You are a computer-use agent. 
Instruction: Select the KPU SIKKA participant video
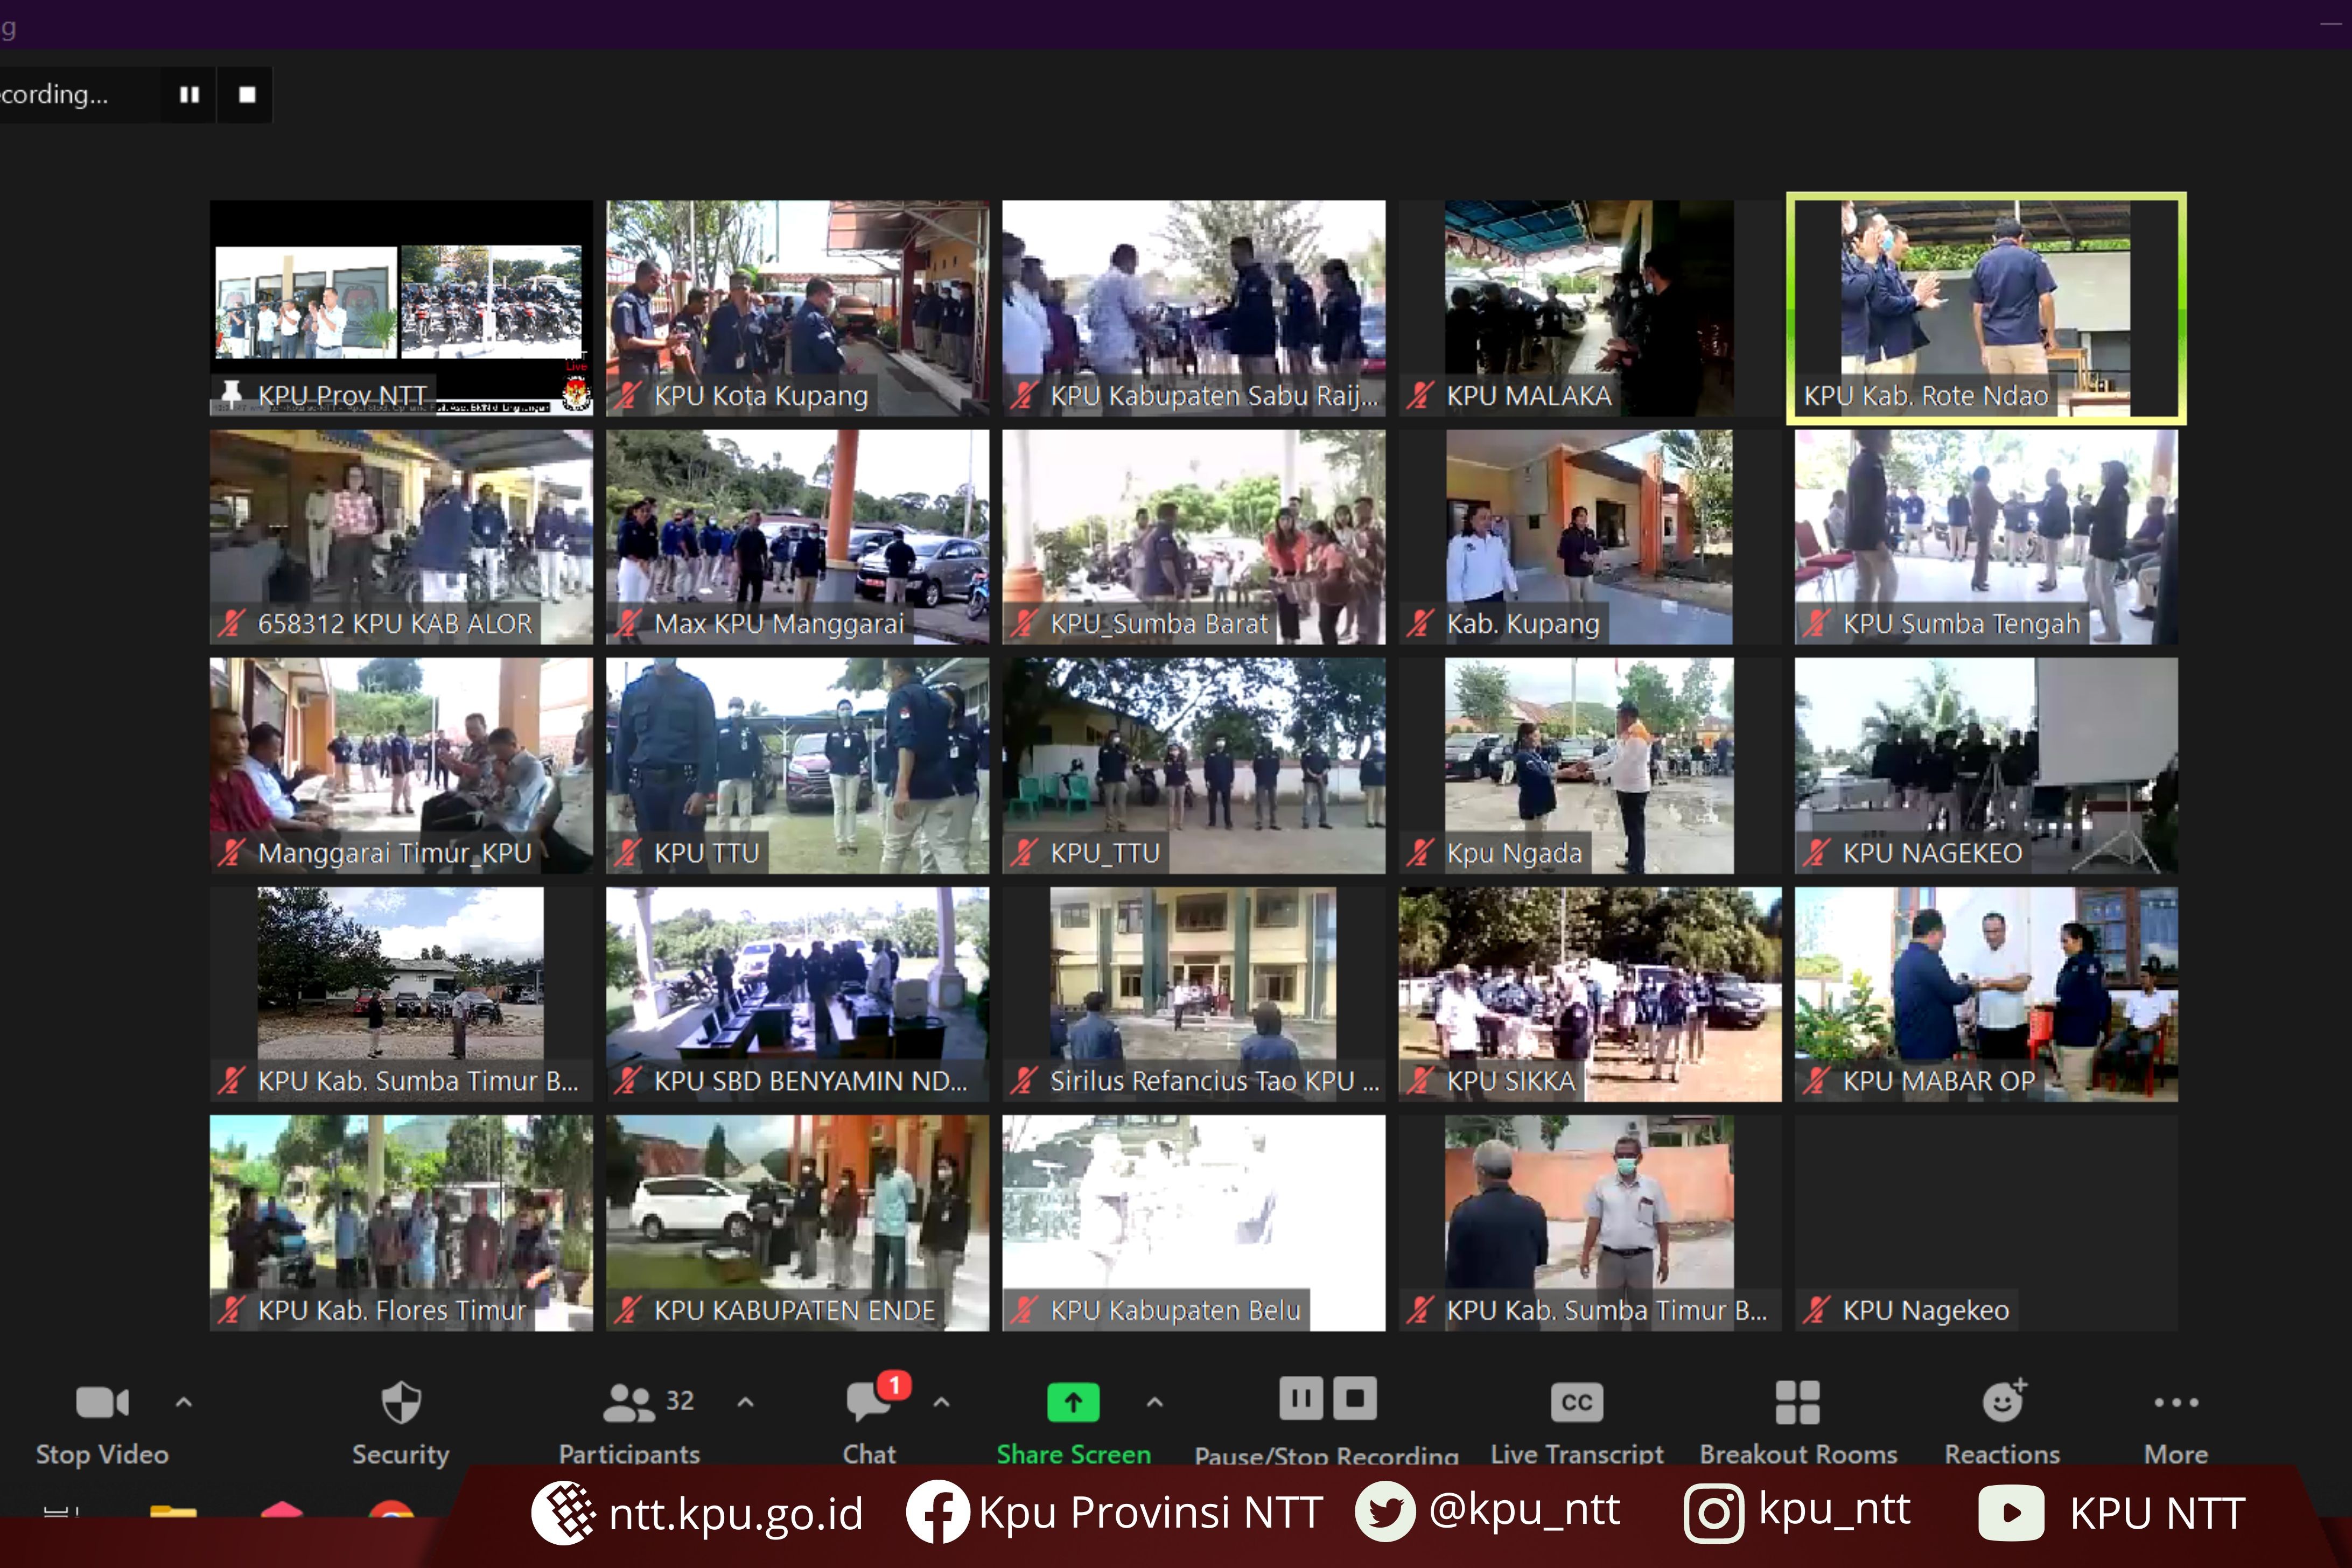(1589, 993)
